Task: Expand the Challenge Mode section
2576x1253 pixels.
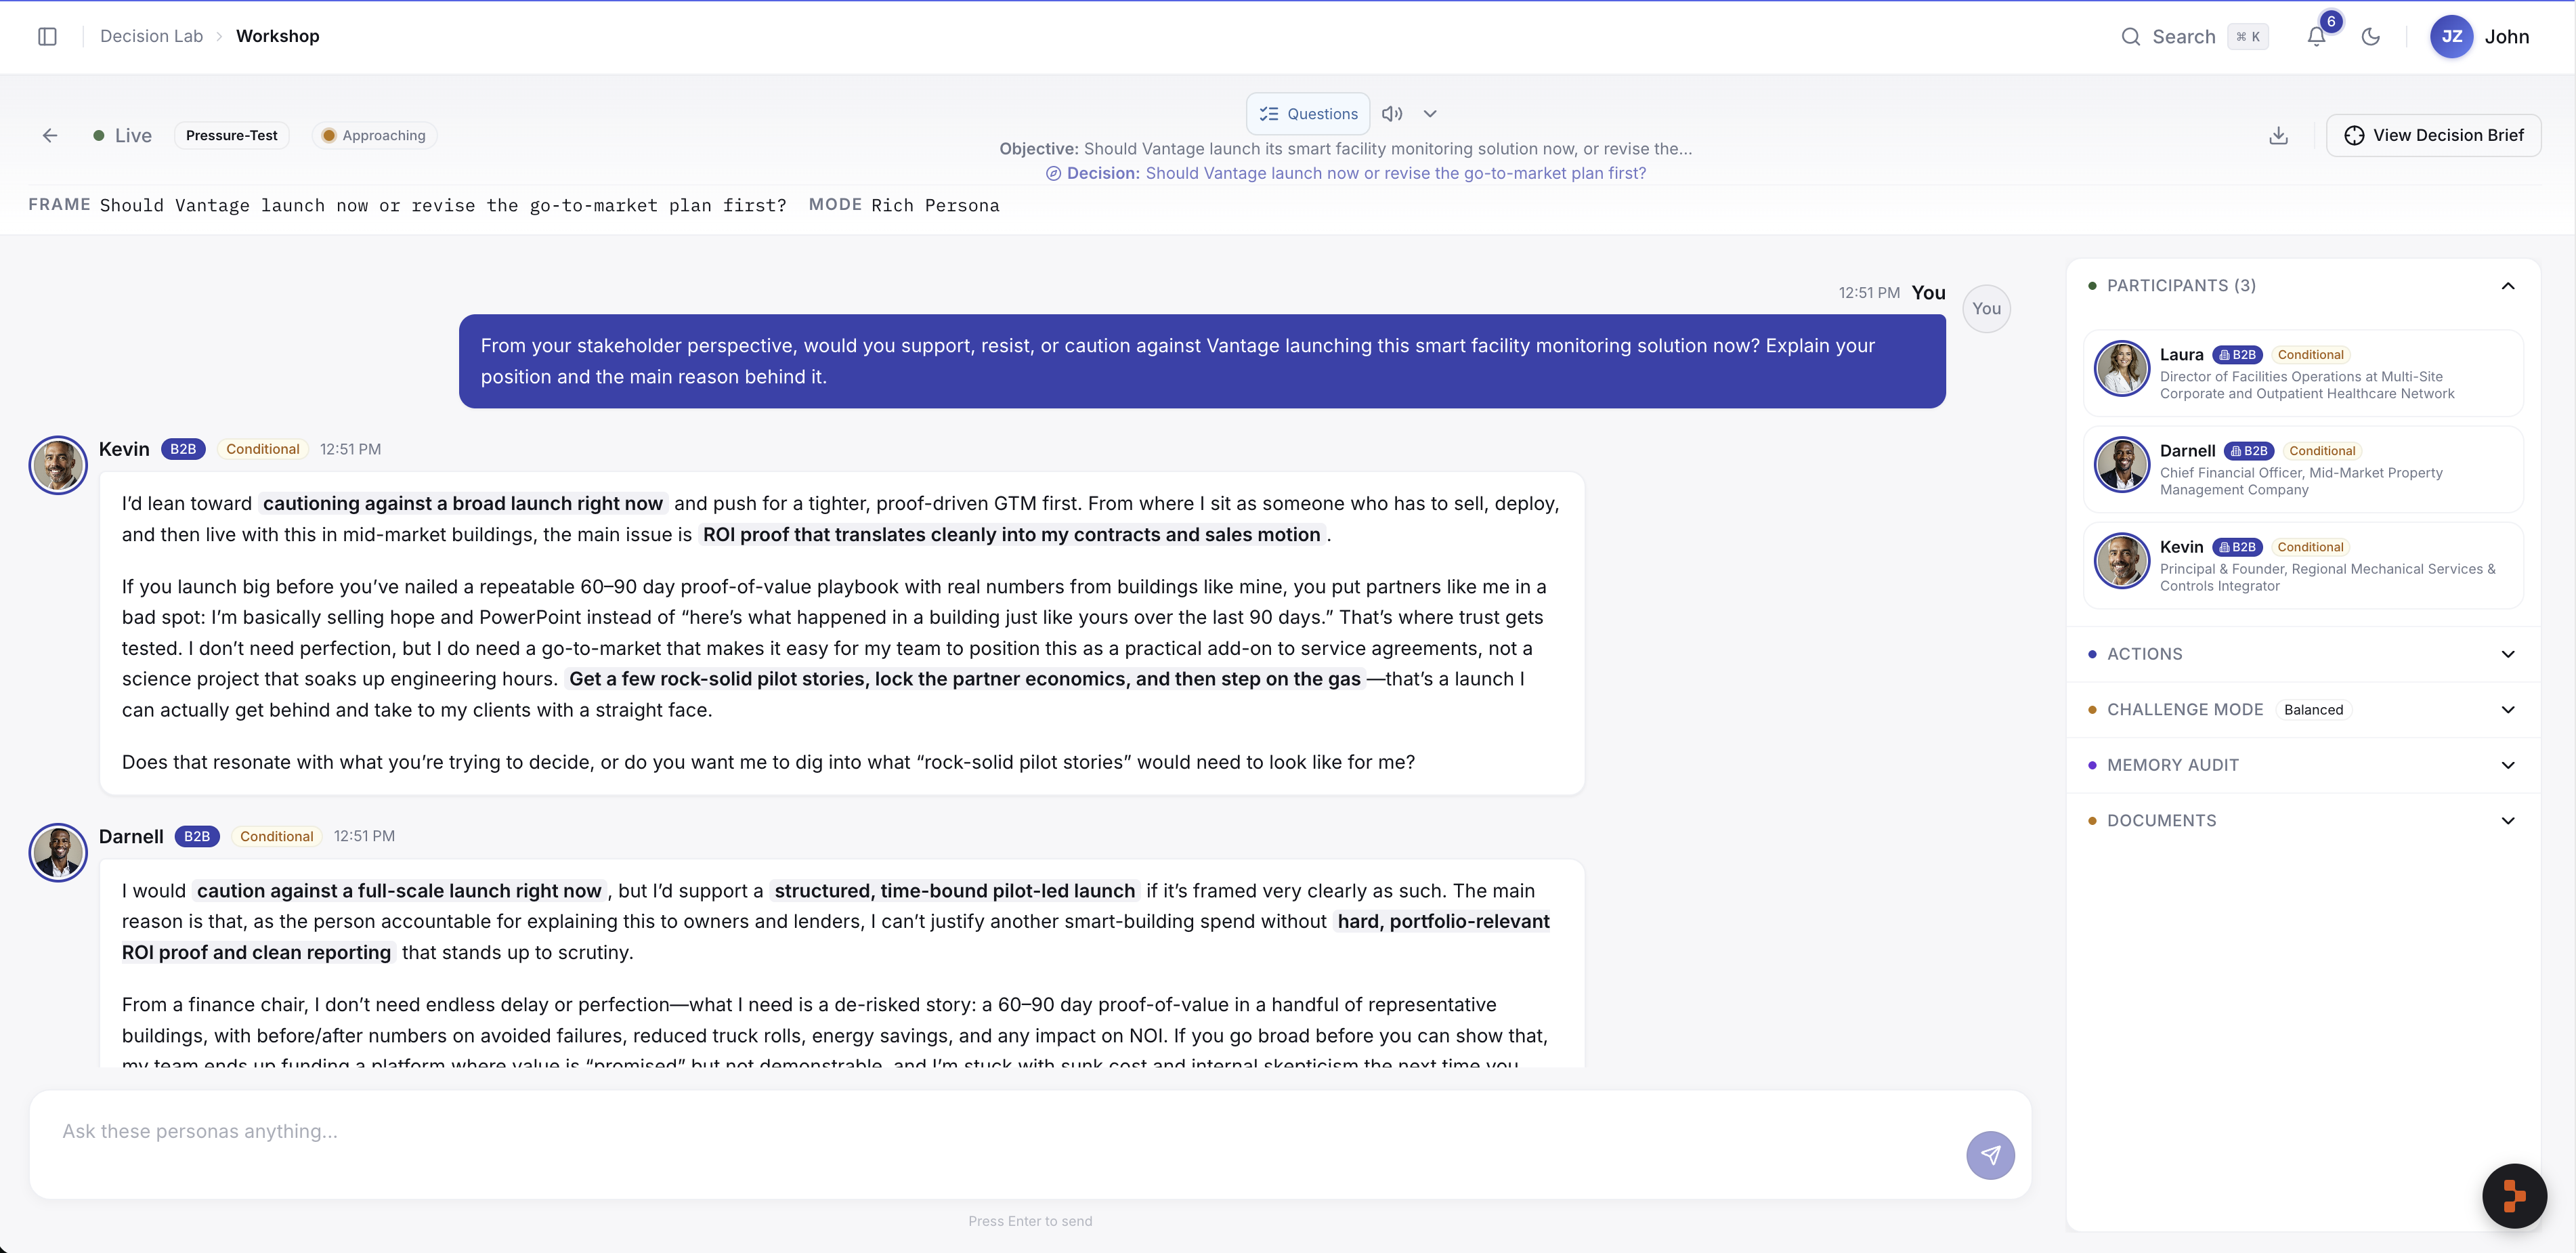Action: tap(2303, 709)
